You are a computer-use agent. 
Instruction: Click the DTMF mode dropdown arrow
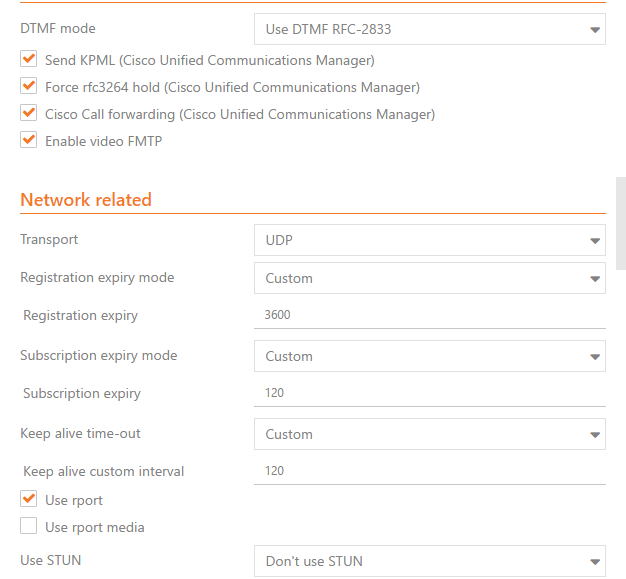(594, 30)
